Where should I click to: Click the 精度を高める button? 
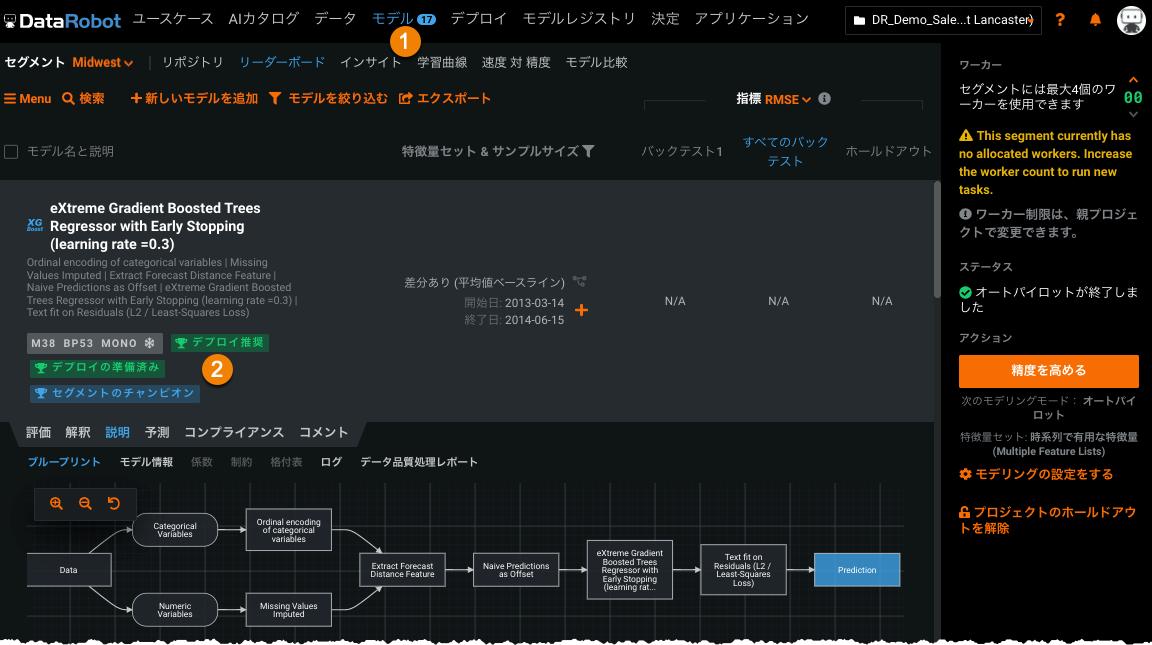(x=1048, y=371)
